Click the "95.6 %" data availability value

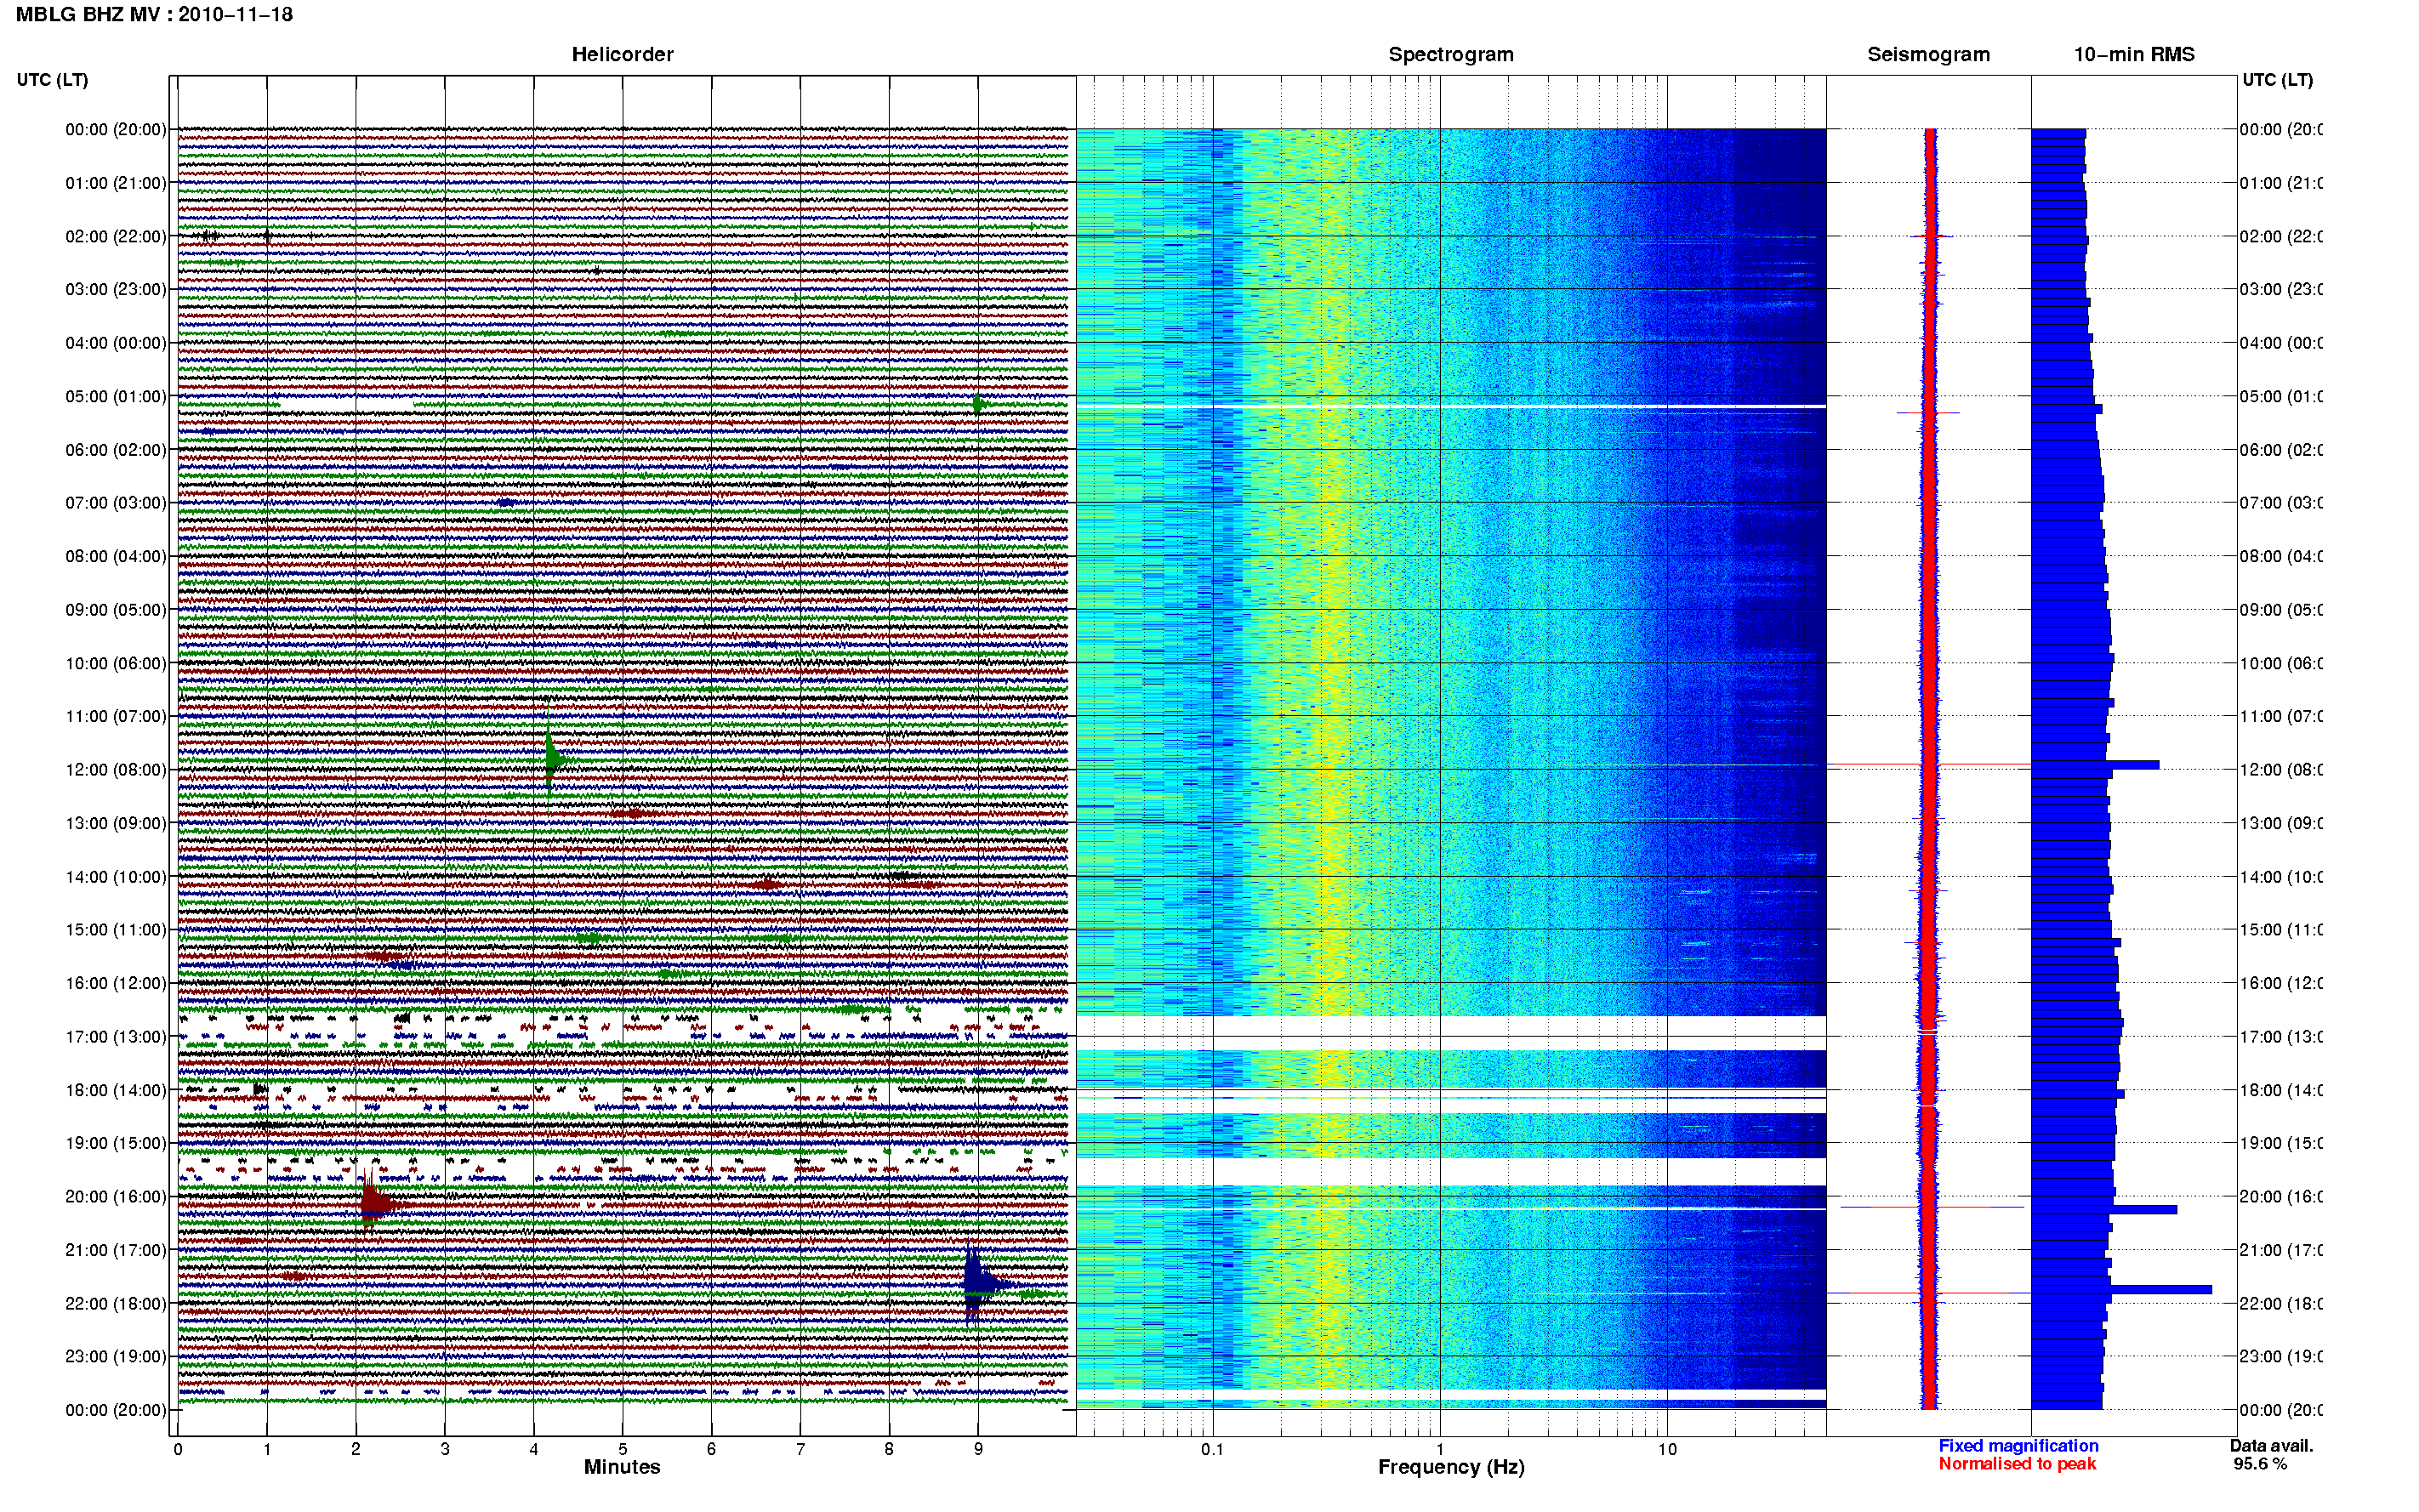tap(2260, 1464)
